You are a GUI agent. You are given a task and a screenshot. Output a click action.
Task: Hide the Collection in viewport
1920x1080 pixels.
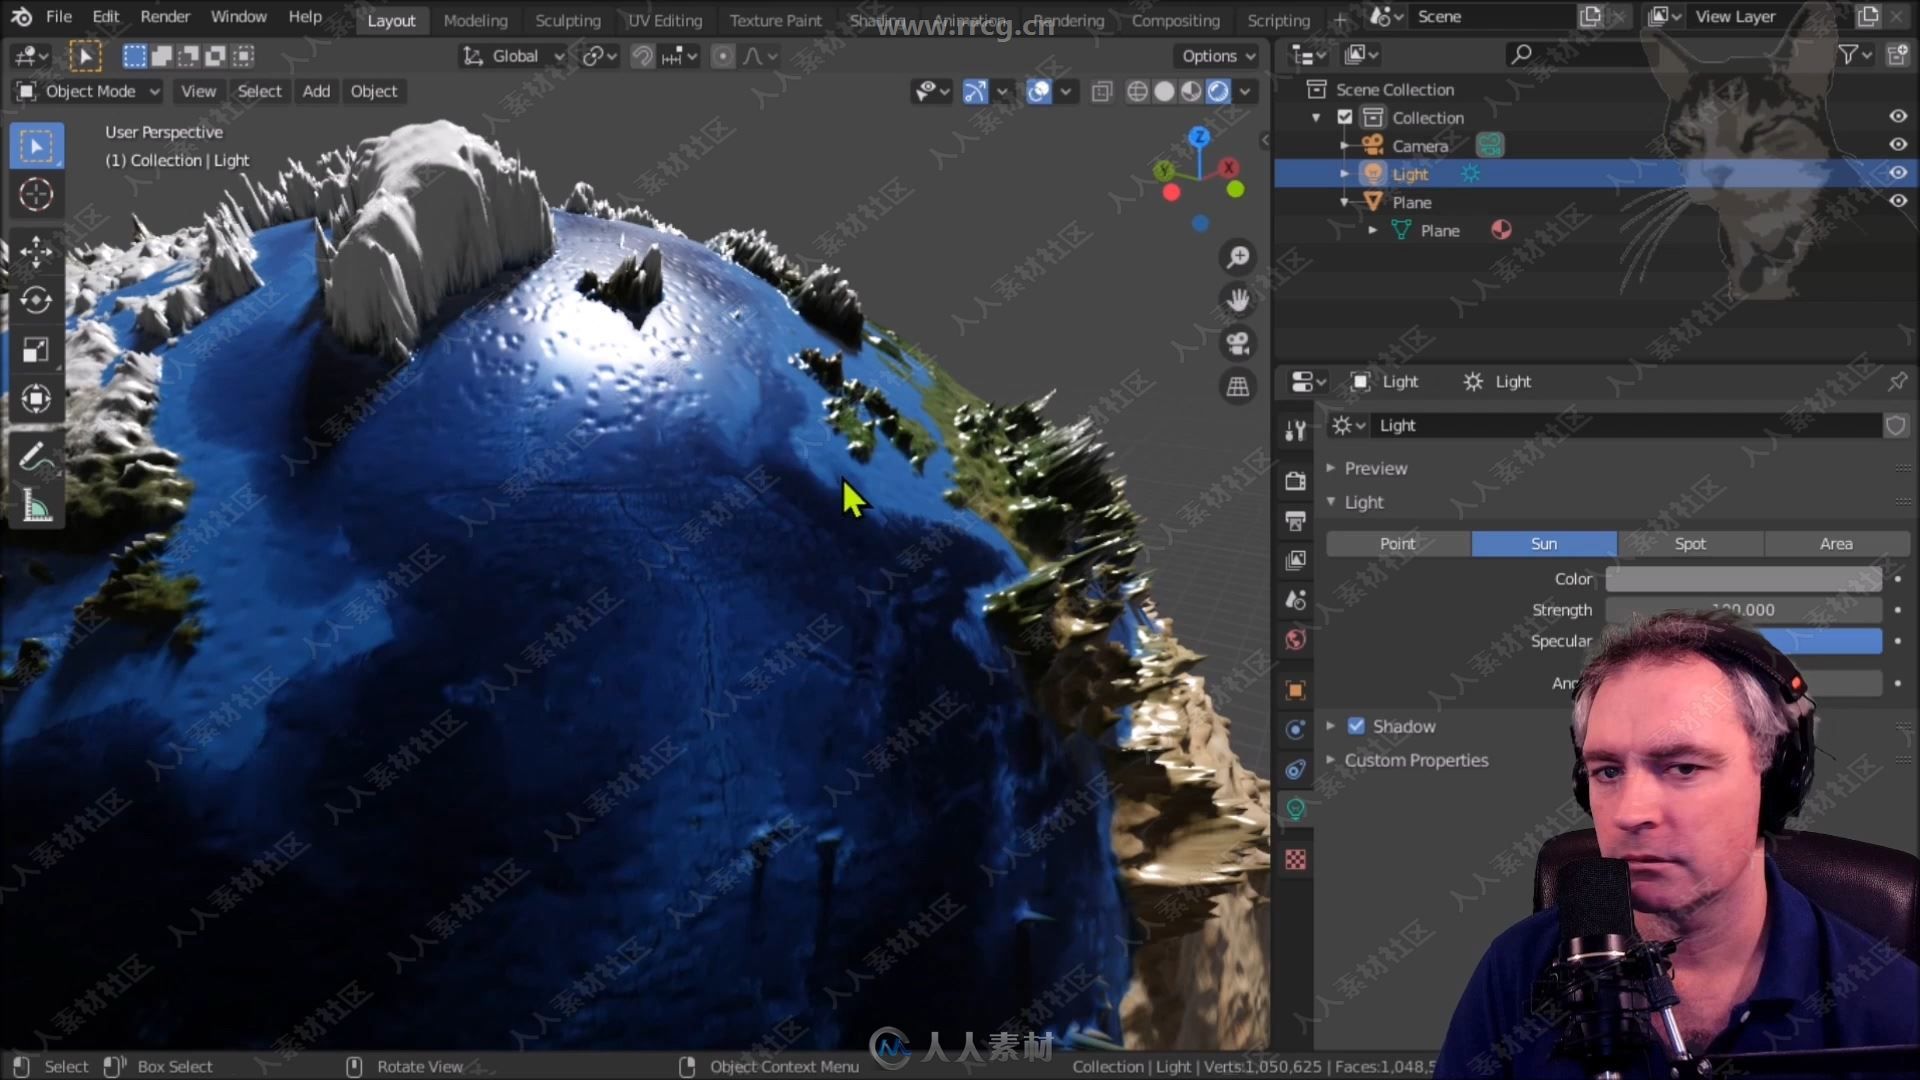1897,117
